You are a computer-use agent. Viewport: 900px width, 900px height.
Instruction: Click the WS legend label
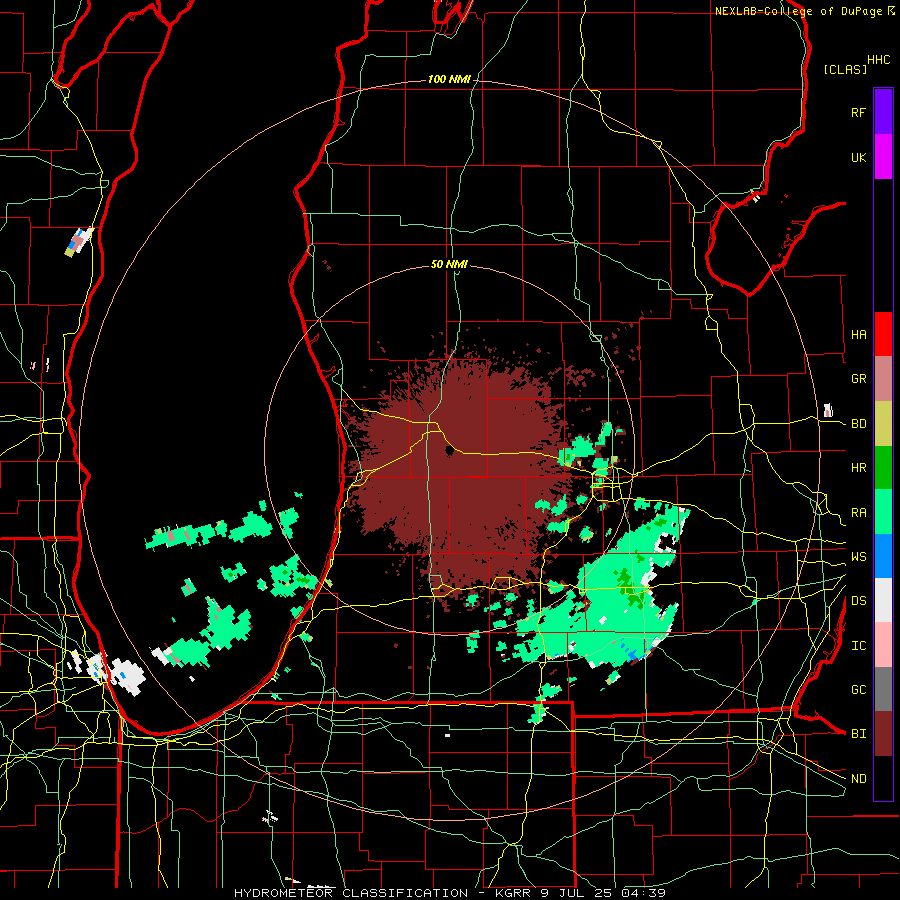click(858, 556)
